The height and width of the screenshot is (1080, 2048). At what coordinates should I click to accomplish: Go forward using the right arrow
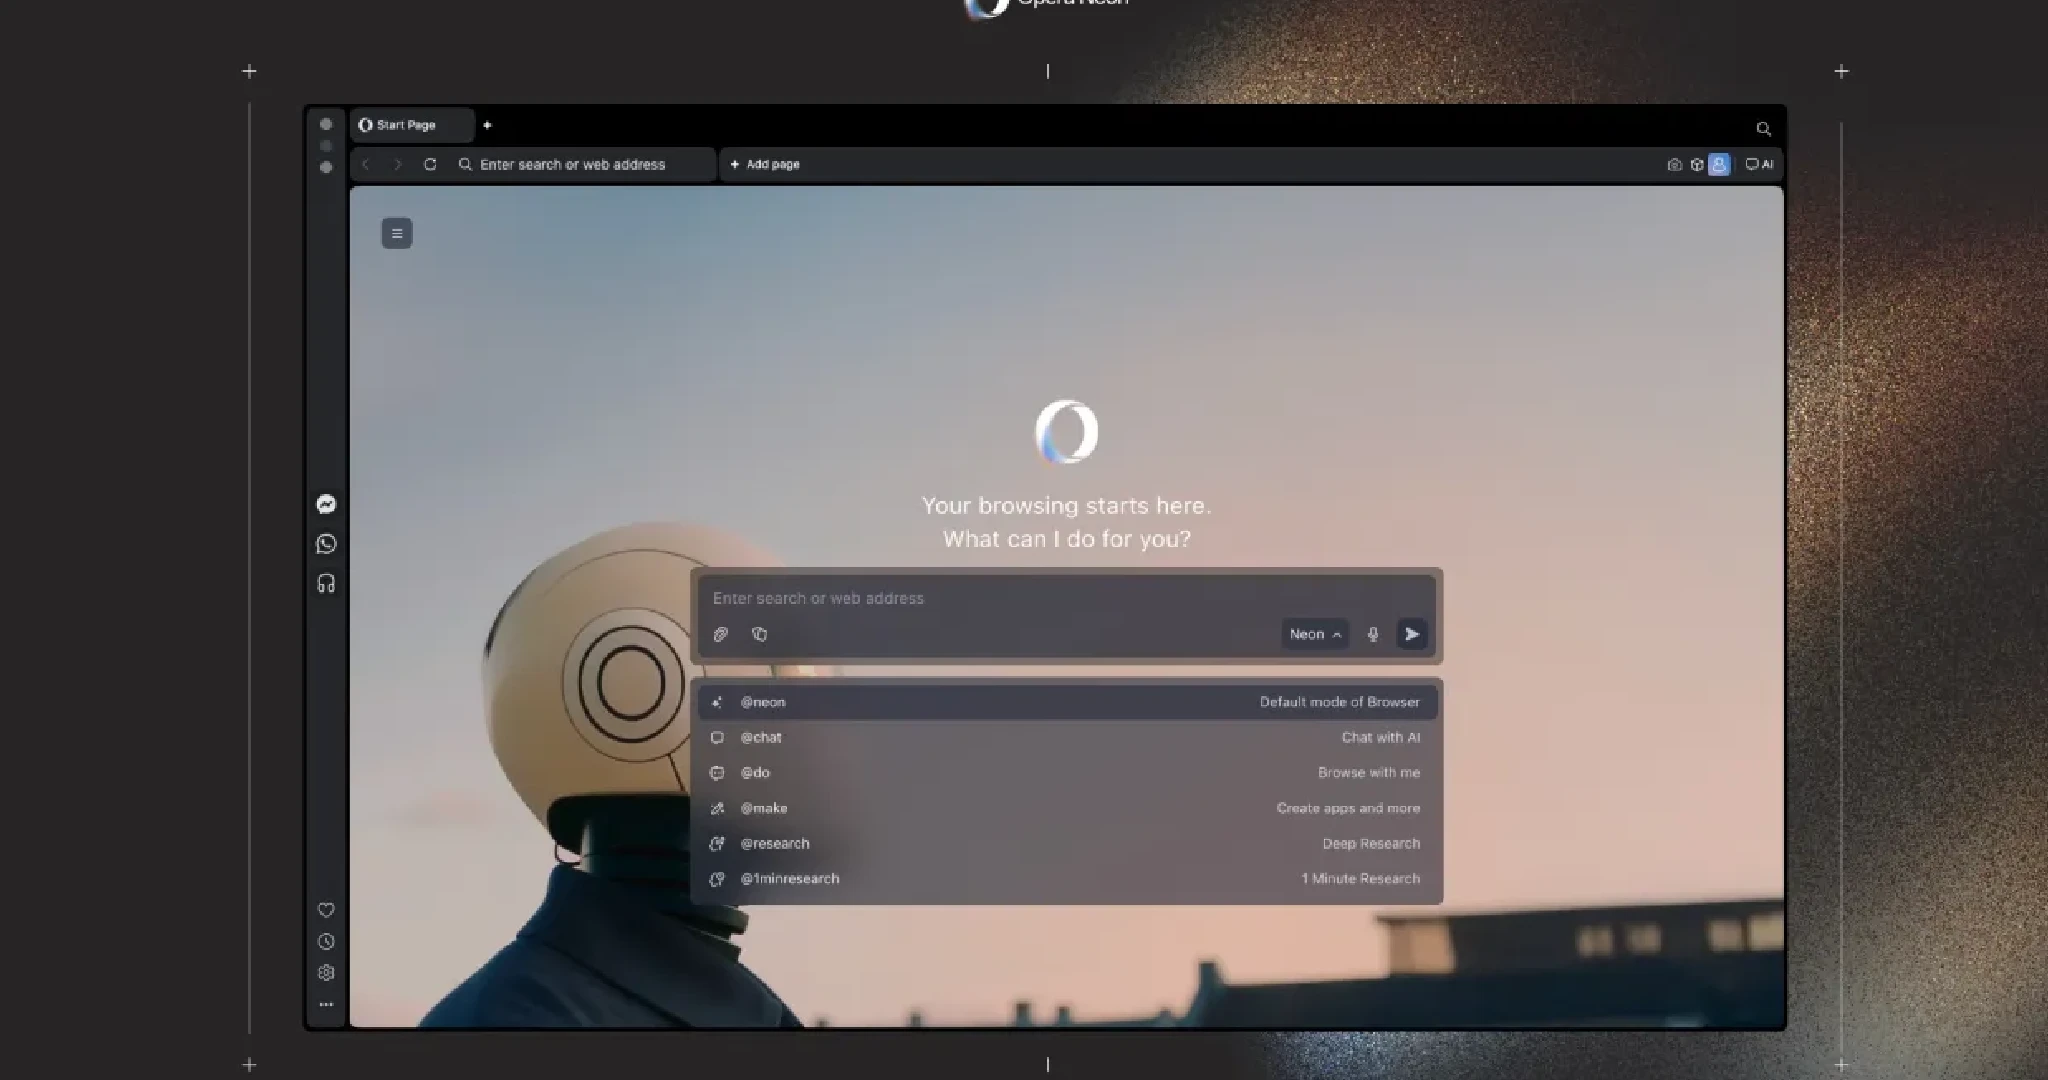(398, 164)
